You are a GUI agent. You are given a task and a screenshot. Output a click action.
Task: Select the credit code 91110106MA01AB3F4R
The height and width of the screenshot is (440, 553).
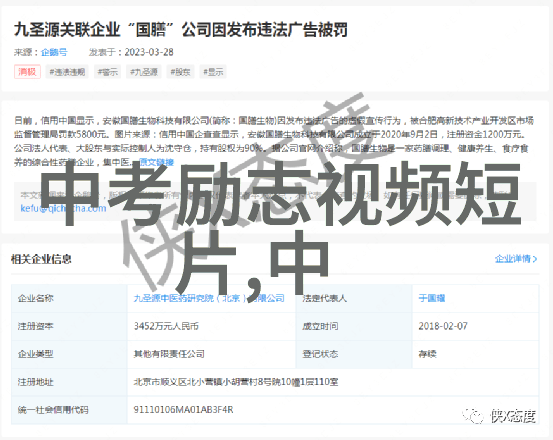coord(183,410)
